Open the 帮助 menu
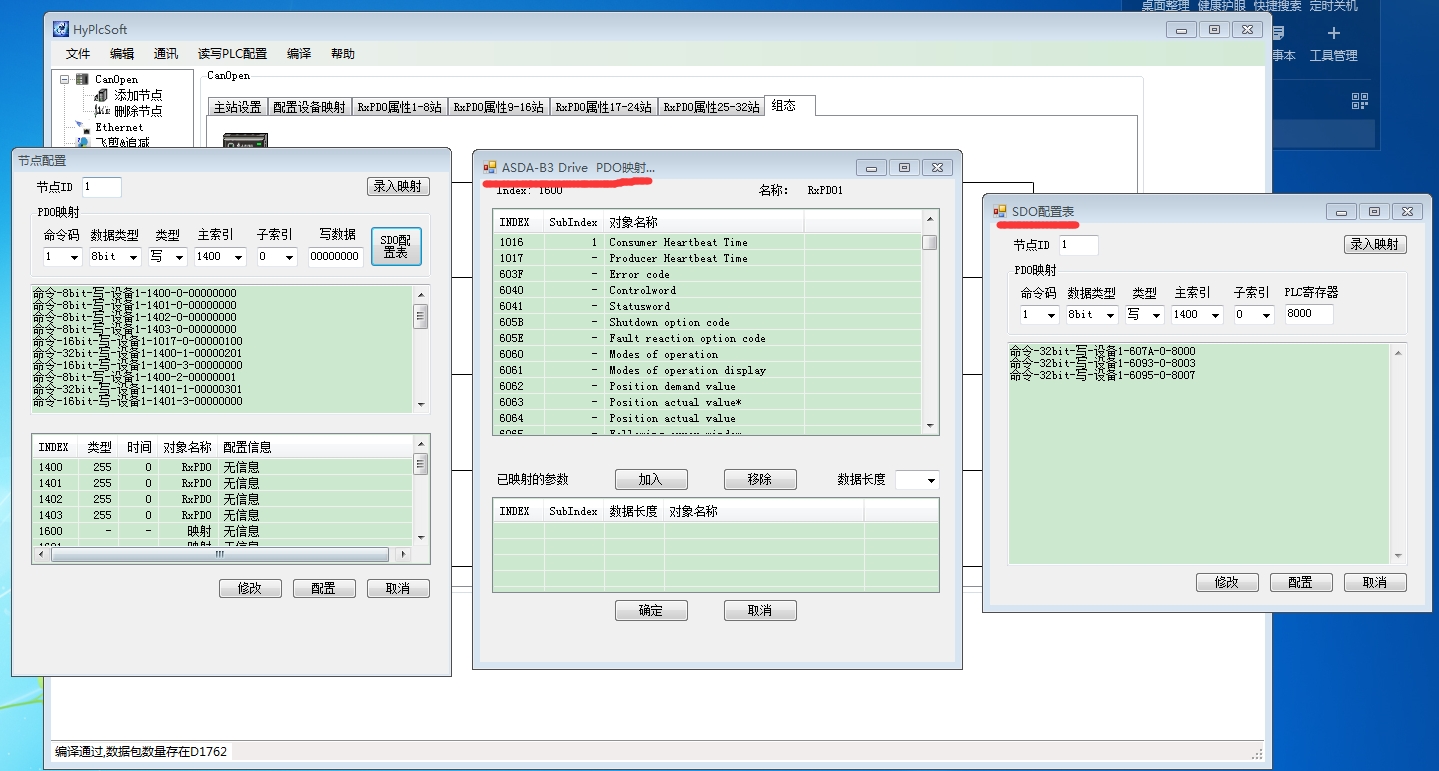 pyautogui.click(x=343, y=54)
